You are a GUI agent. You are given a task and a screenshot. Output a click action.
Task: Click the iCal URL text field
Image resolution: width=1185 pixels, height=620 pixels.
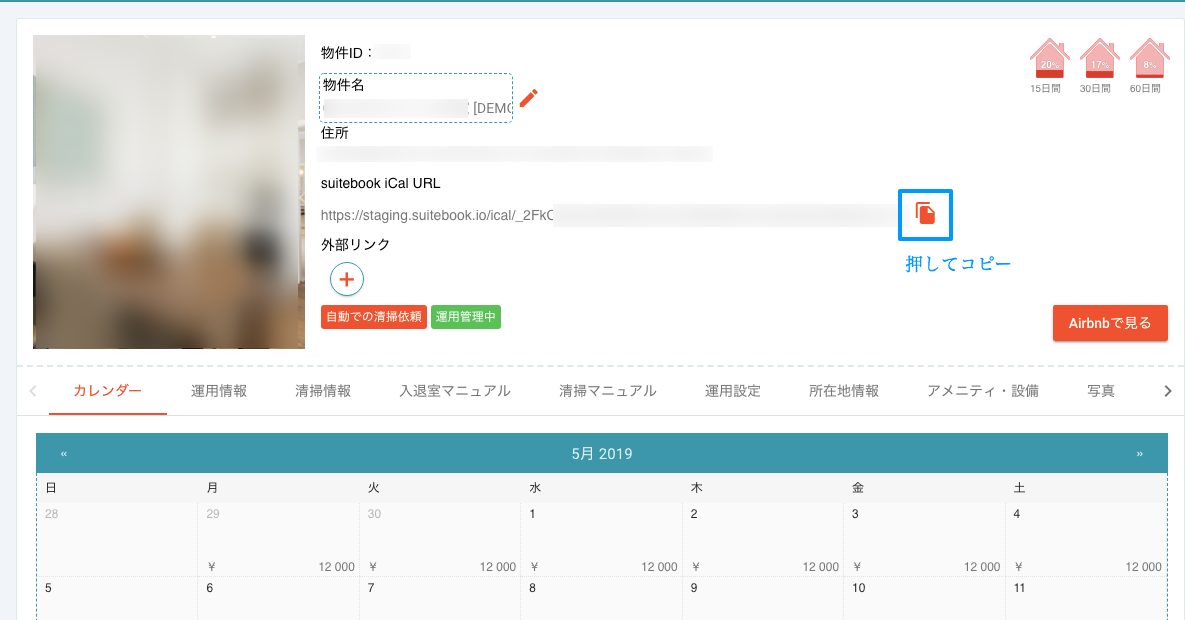[x=608, y=215]
